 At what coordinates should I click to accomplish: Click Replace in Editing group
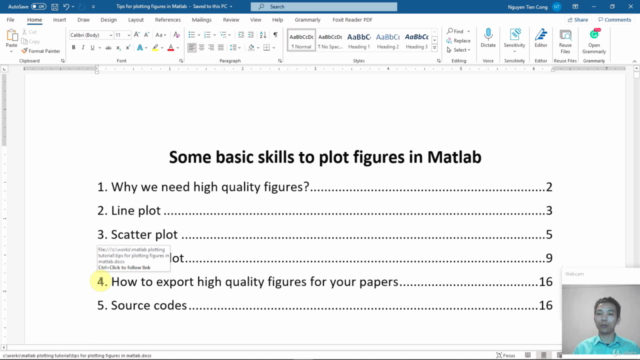tap(458, 41)
